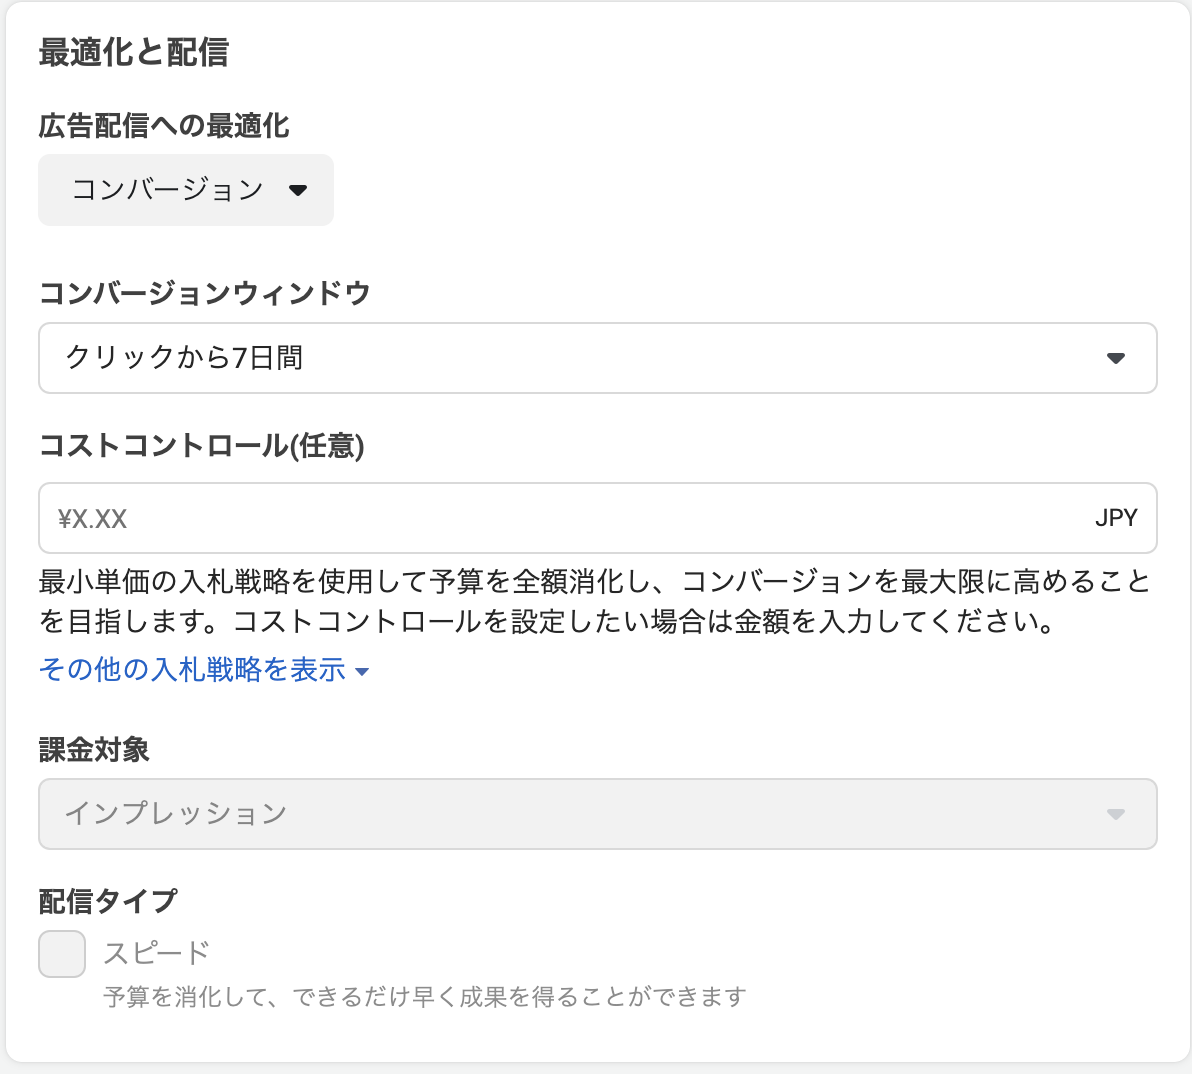The image size is (1192, 1074).
Task: Expand the クリックから7日間 conversion window dropdown
Action: (597, 358)
